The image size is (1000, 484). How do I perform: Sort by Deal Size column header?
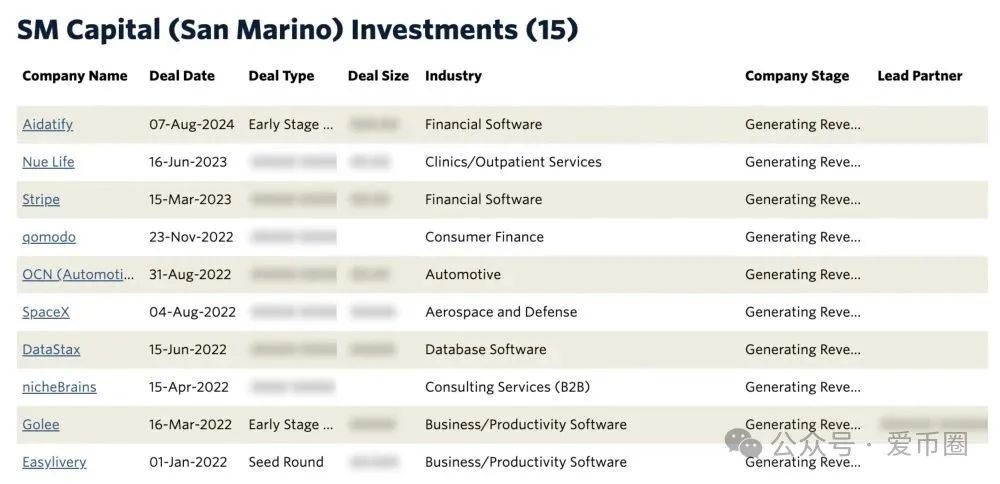[378, 76]
